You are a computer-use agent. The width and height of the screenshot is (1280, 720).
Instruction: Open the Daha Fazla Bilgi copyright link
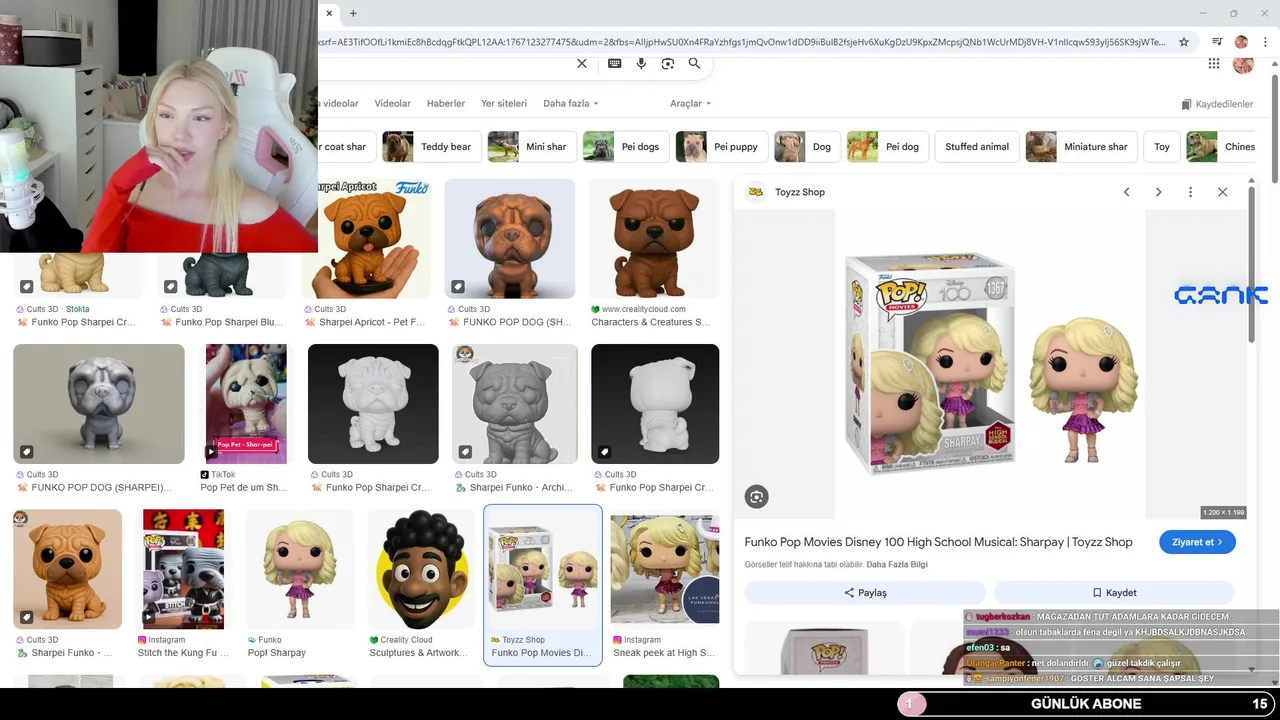click(x=897, y=565)
